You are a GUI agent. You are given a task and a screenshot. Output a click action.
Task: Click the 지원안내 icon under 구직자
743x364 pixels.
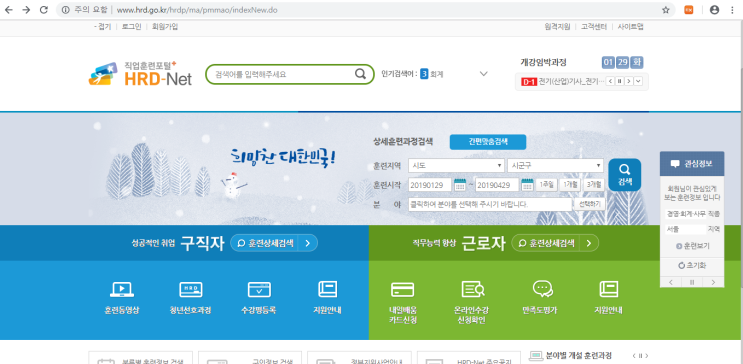tap(327, 289)
